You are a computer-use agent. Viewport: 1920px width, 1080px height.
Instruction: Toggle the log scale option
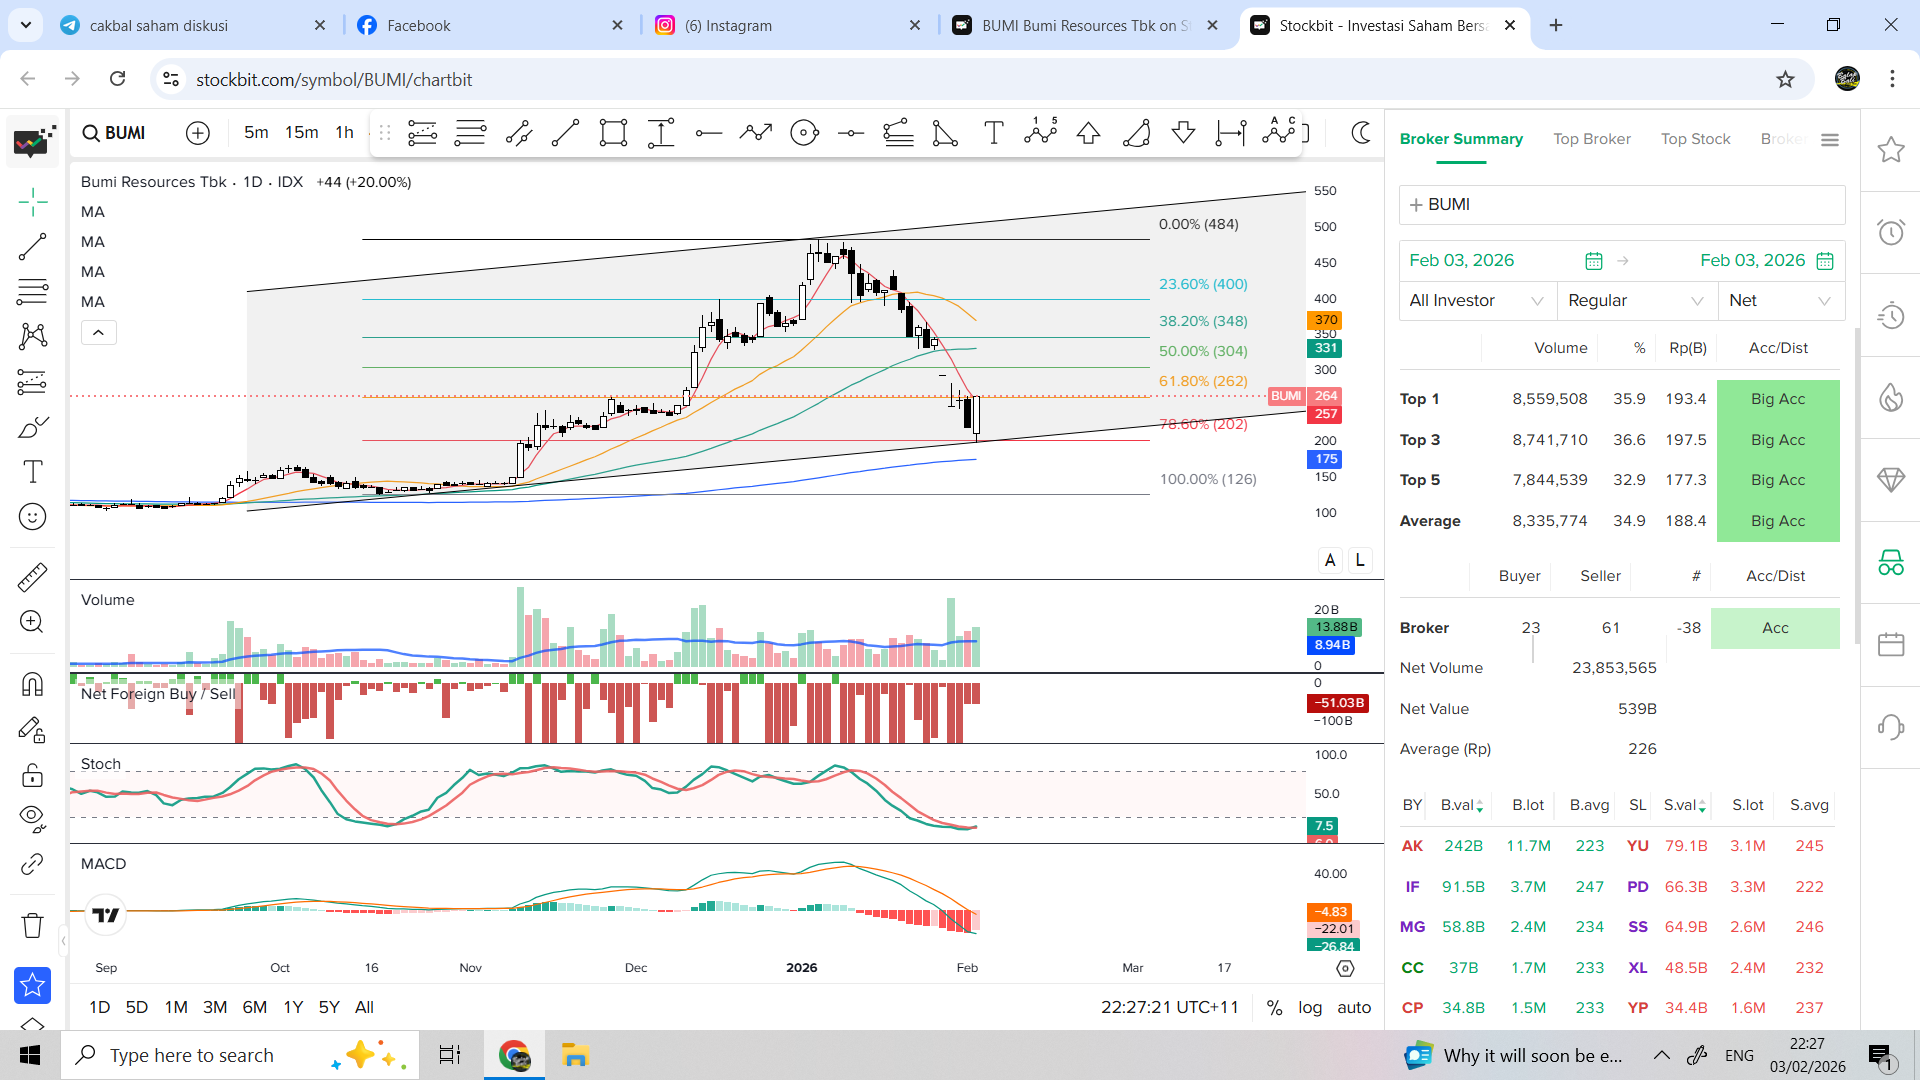pos(1309,1007)
